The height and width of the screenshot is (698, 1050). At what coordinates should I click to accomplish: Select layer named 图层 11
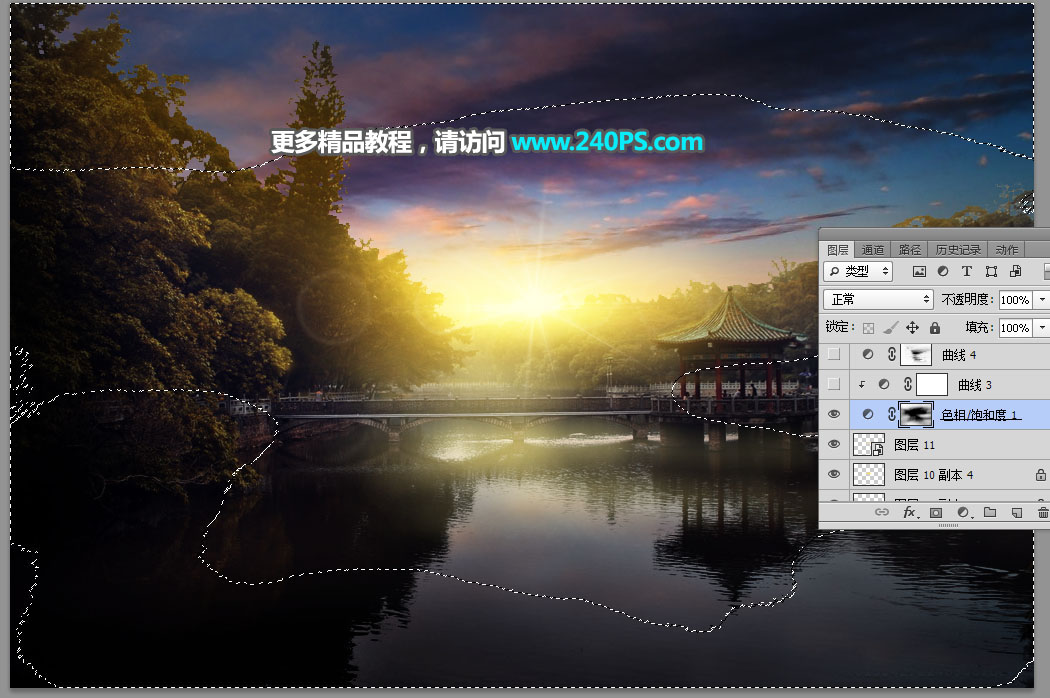coord(914,445)
